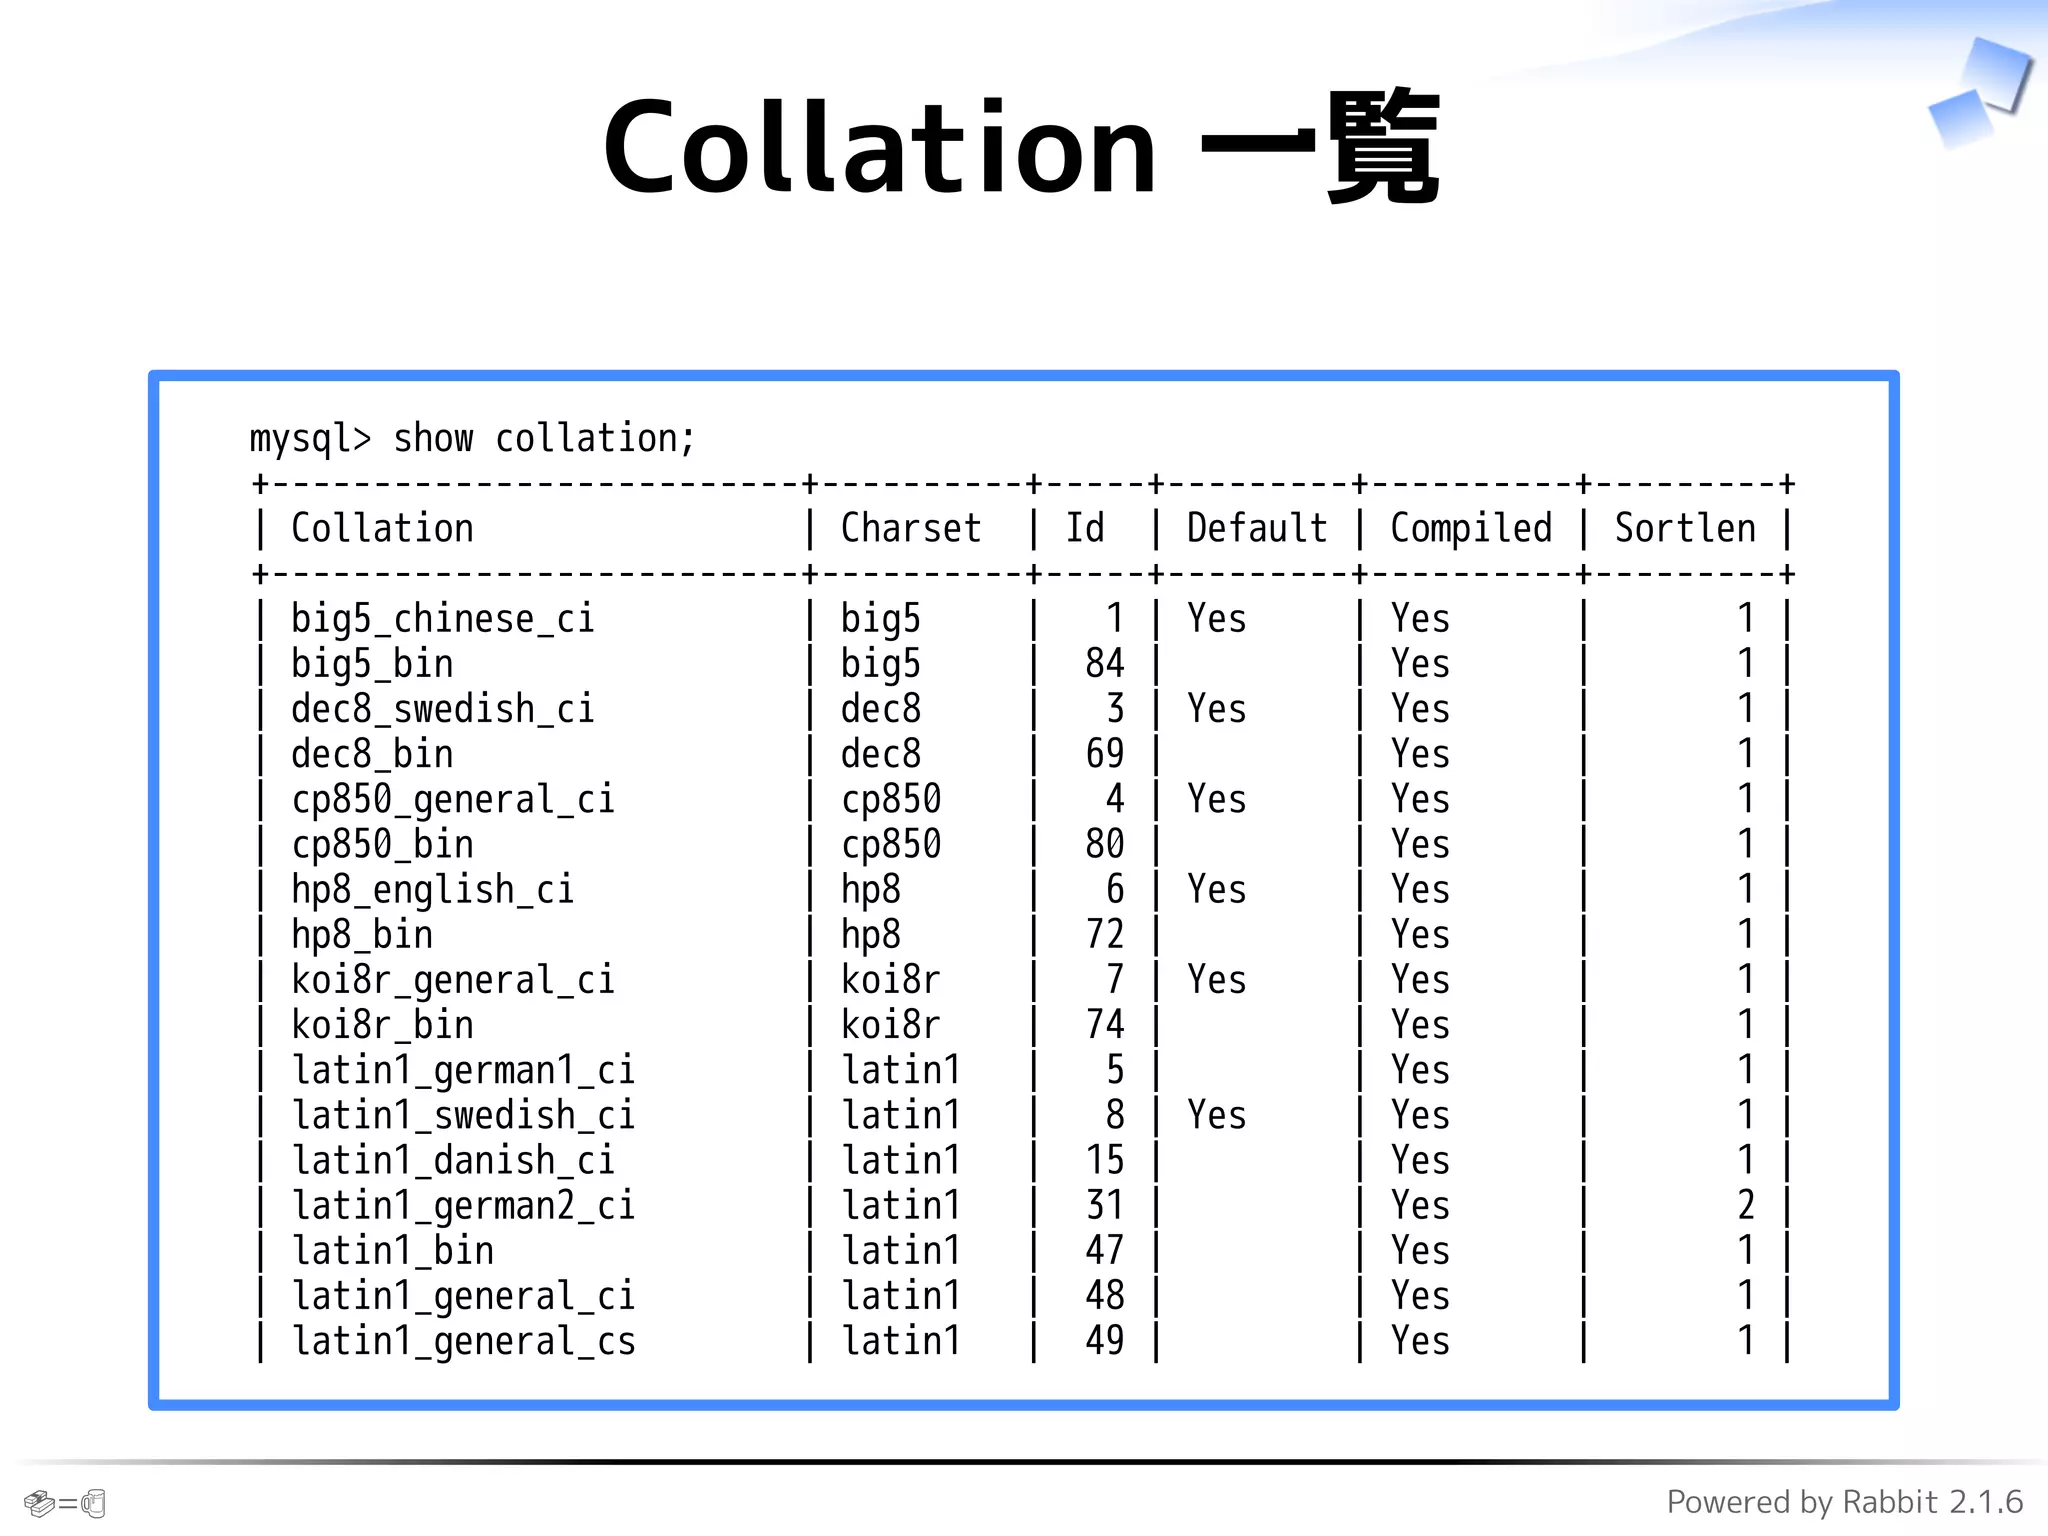
Task: Click the Sortlen value 2 for latin1_german2_ci
Action: point(1746,1206)
